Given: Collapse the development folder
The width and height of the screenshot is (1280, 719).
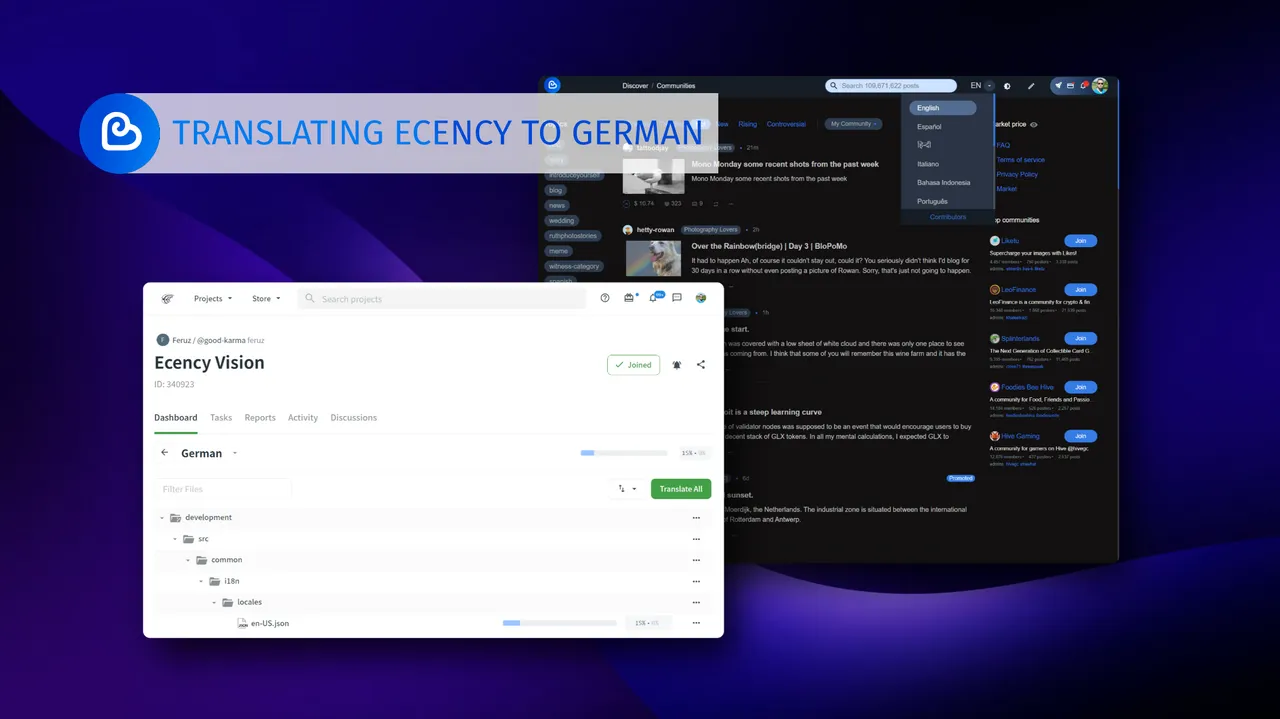Looking at the screenshot, I should pos(162,518).
